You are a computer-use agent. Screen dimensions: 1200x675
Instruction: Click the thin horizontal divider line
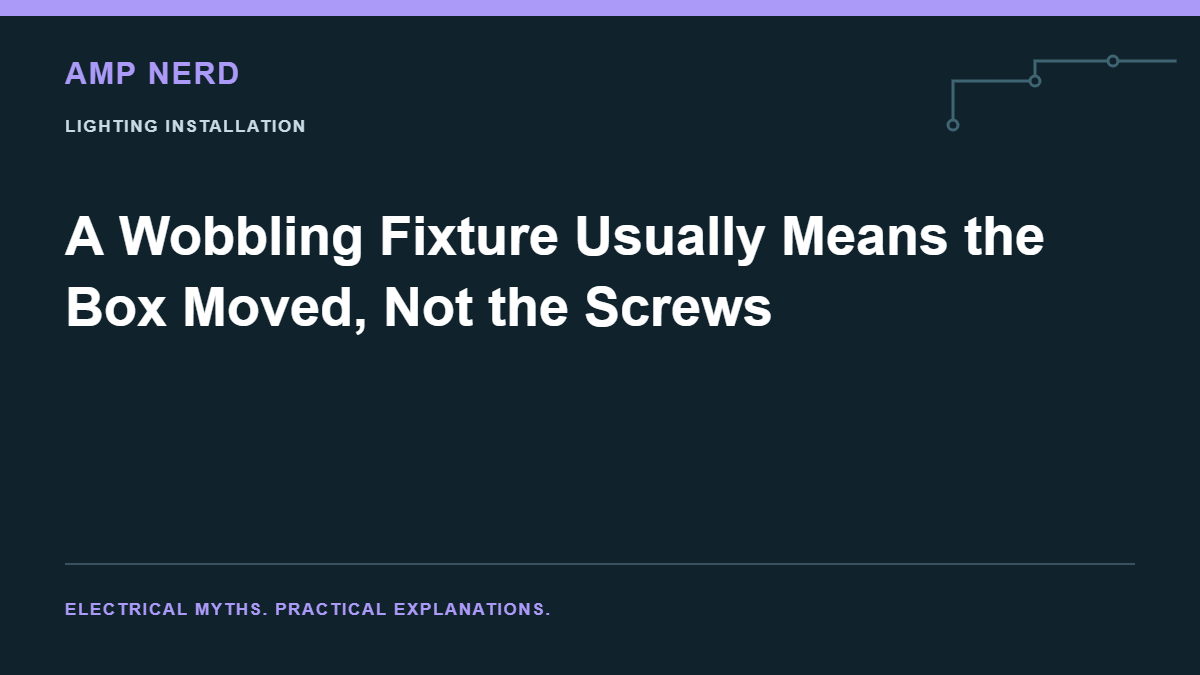coord(600,564)
